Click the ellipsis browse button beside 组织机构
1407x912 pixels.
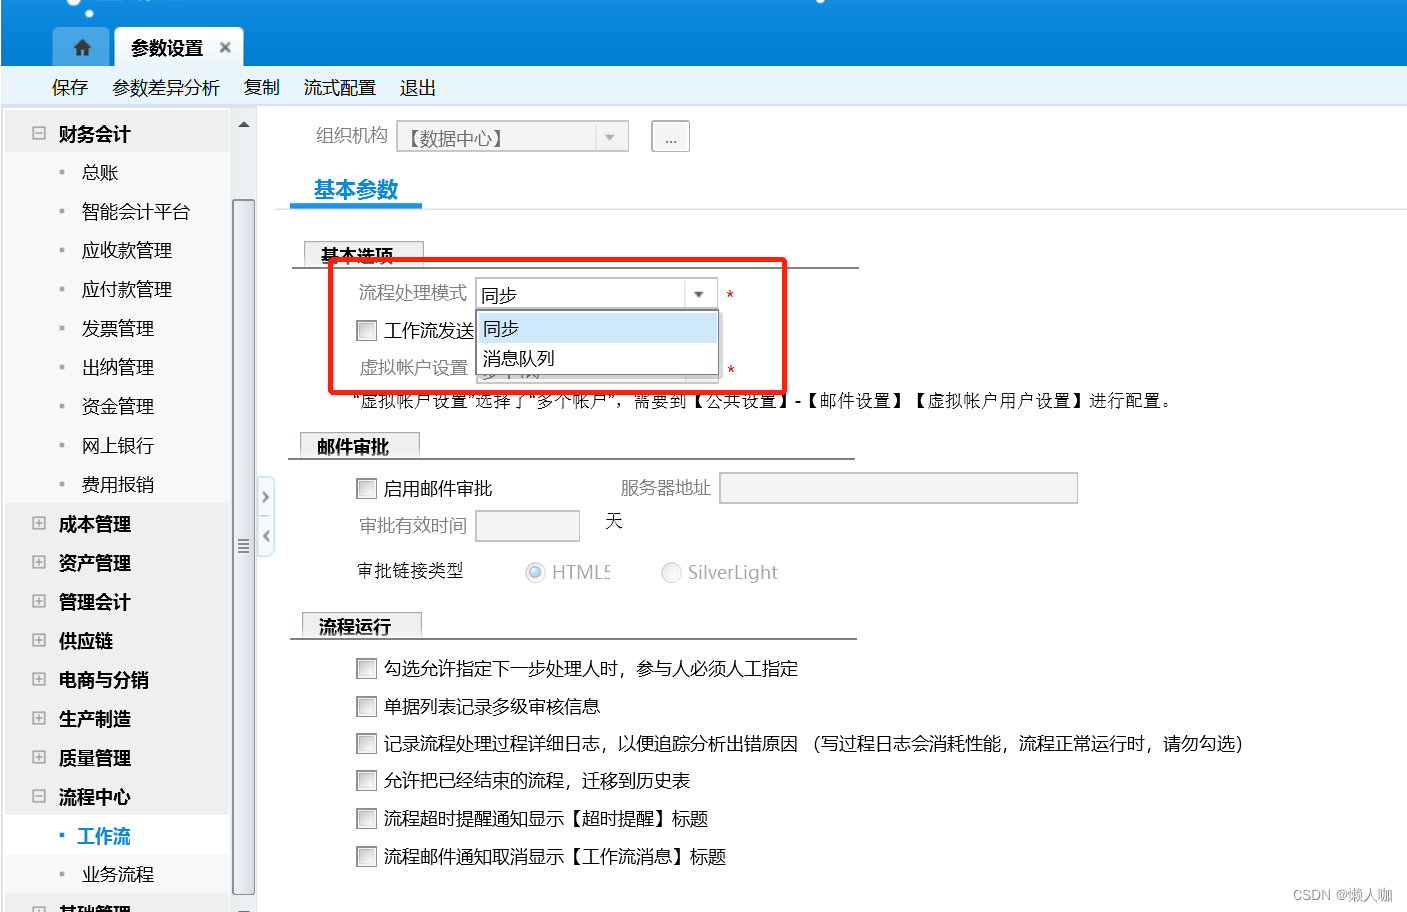(670, 136)
